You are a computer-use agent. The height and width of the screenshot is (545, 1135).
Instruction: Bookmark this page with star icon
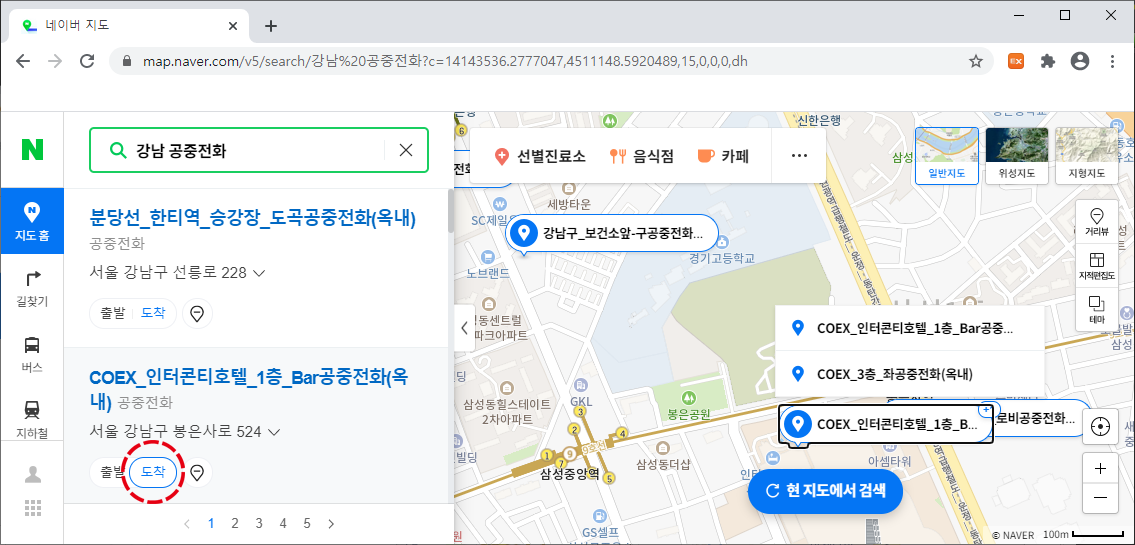click(976, 61)
